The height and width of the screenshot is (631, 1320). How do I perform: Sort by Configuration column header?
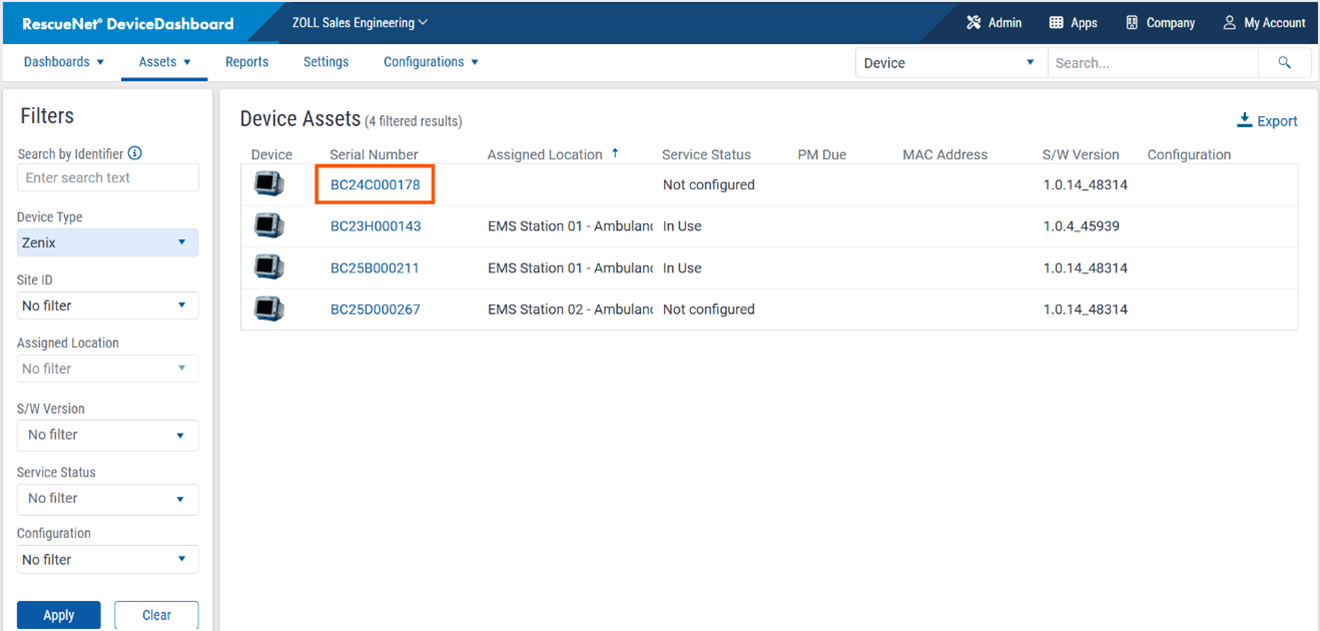point(1189,154)
